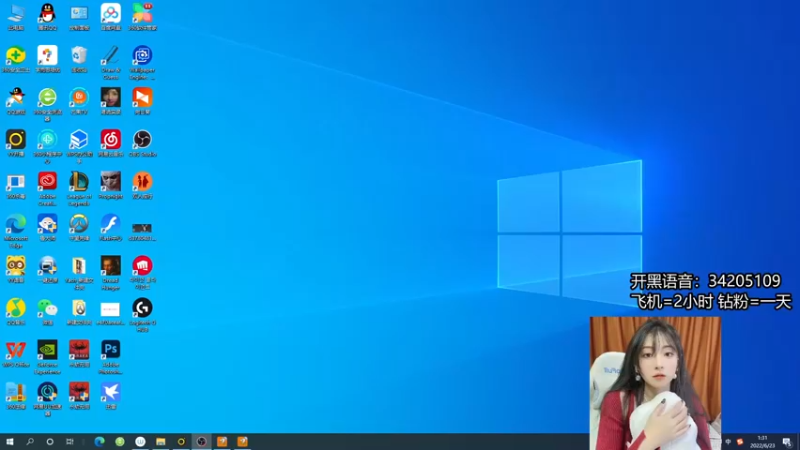Open Flash Center blue icon
The width and height of the screenshot is (800, 450).
click(x=111, y=228)
